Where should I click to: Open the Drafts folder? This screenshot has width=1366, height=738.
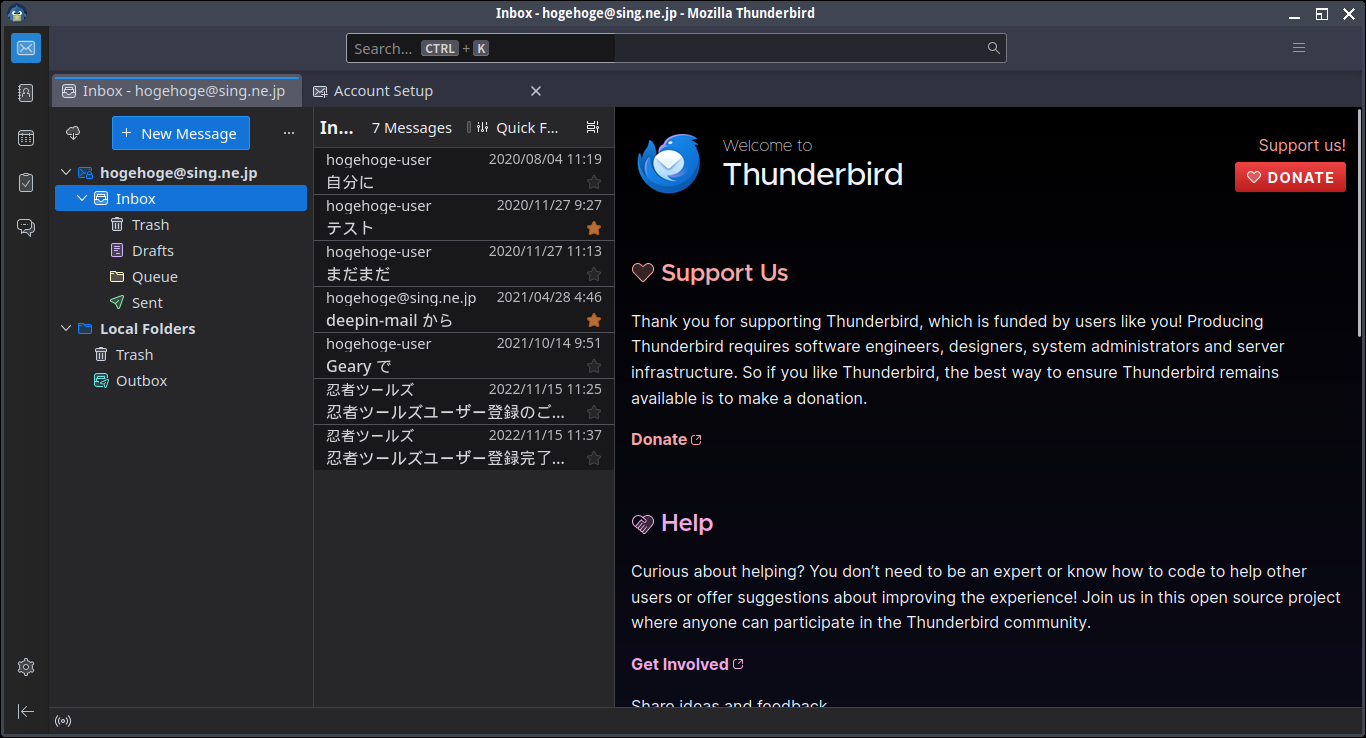coord(181,251)
